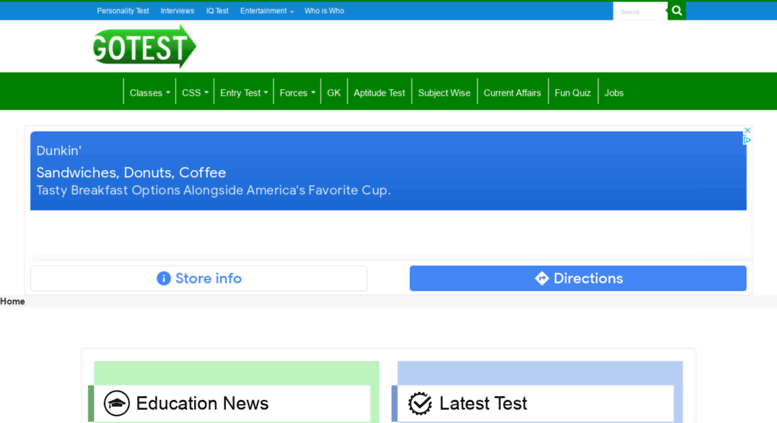Open the IQ Test link

tap(218, 11)
